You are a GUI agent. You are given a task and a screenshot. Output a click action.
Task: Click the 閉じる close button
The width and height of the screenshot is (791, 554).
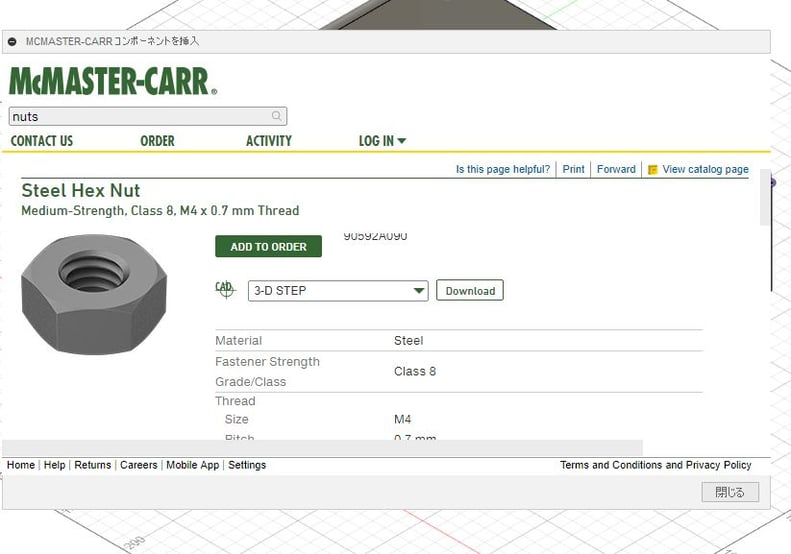tap(730, 492)
